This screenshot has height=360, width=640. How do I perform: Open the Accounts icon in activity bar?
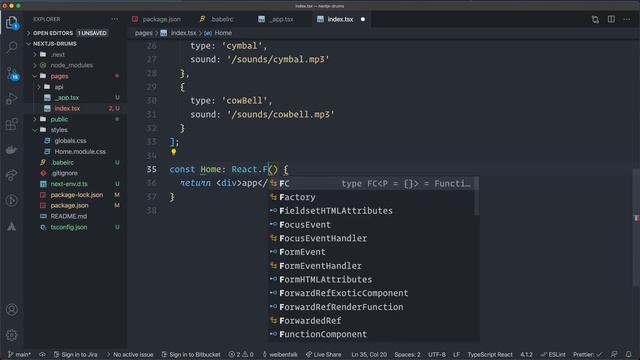click(12, 310)
